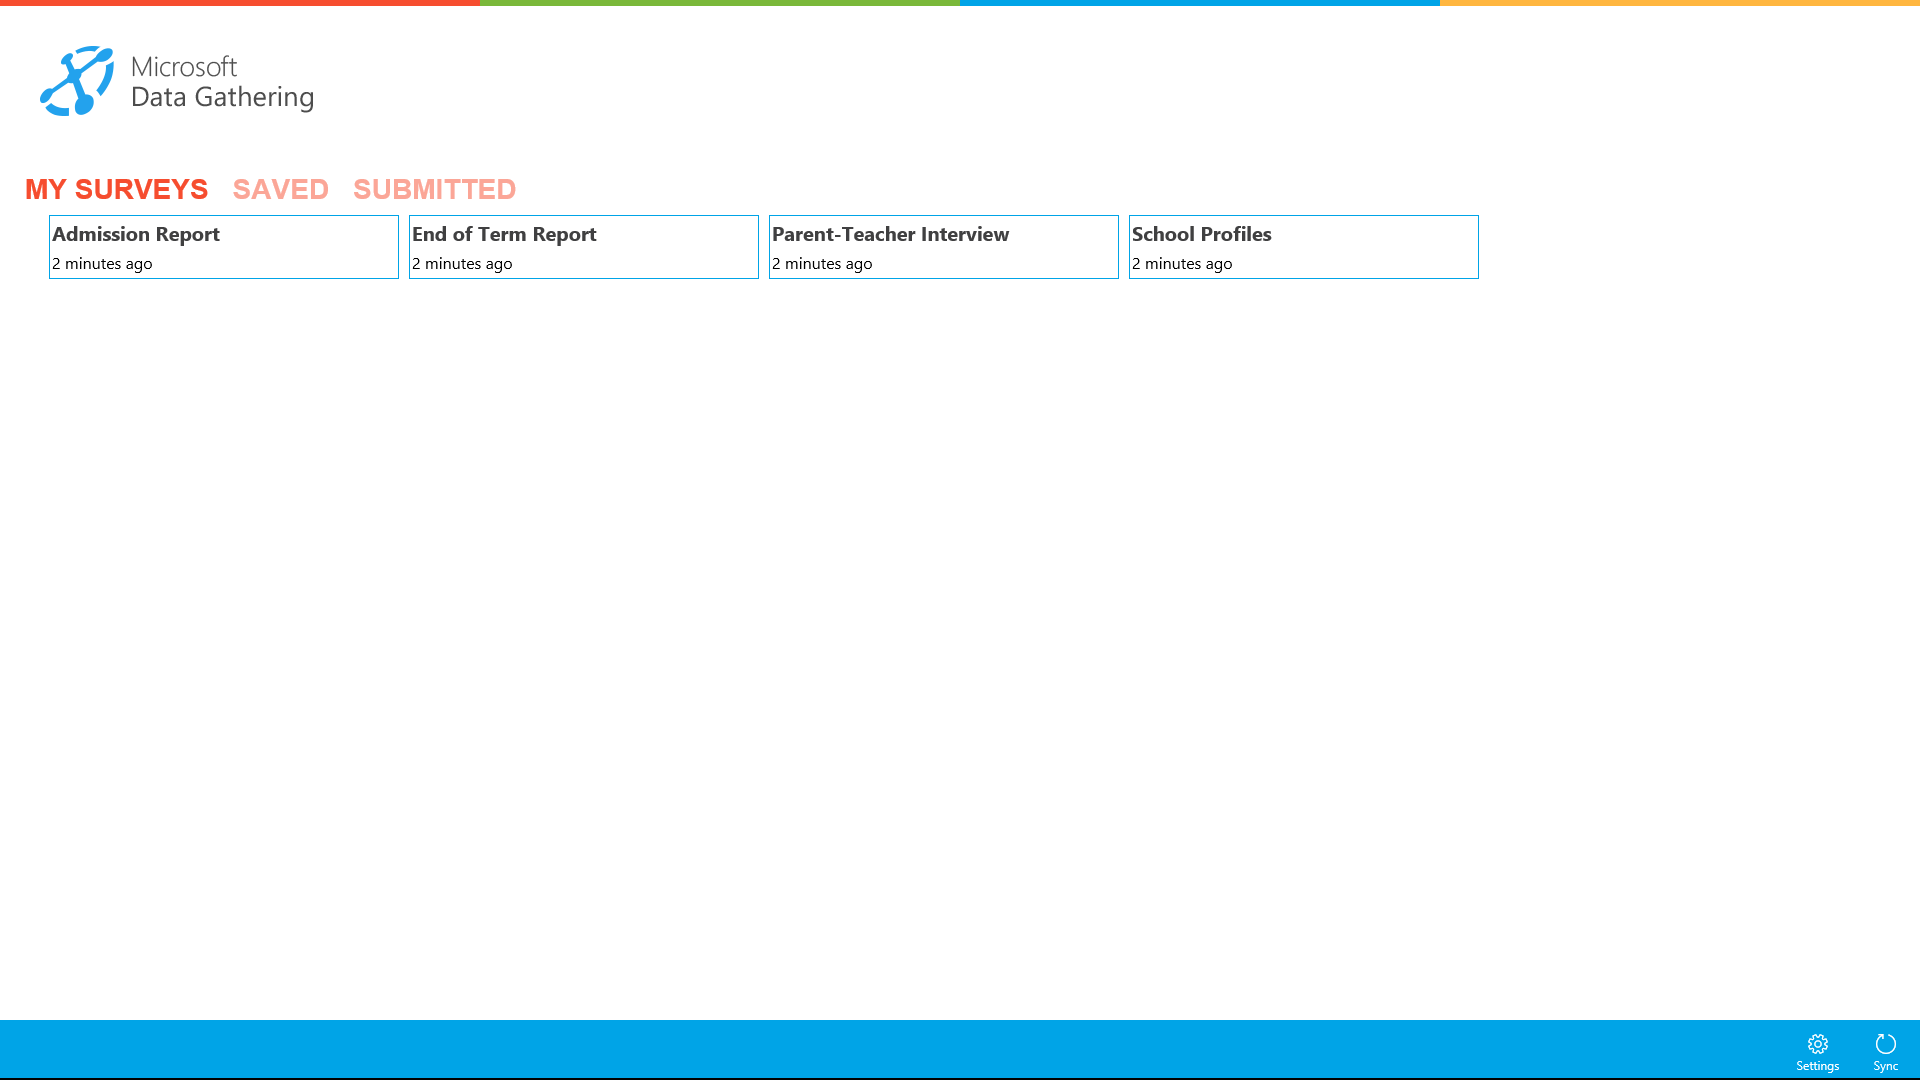The height and width of the screenshot is (1080, 1921).
Task: Click the timestamp under School Profiles
Action: [x=1182, y=264]
